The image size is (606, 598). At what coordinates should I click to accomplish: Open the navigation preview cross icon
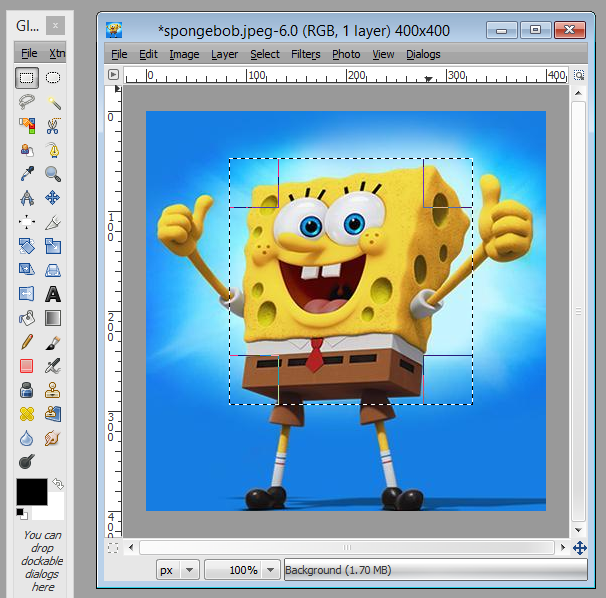pos(579,548)
